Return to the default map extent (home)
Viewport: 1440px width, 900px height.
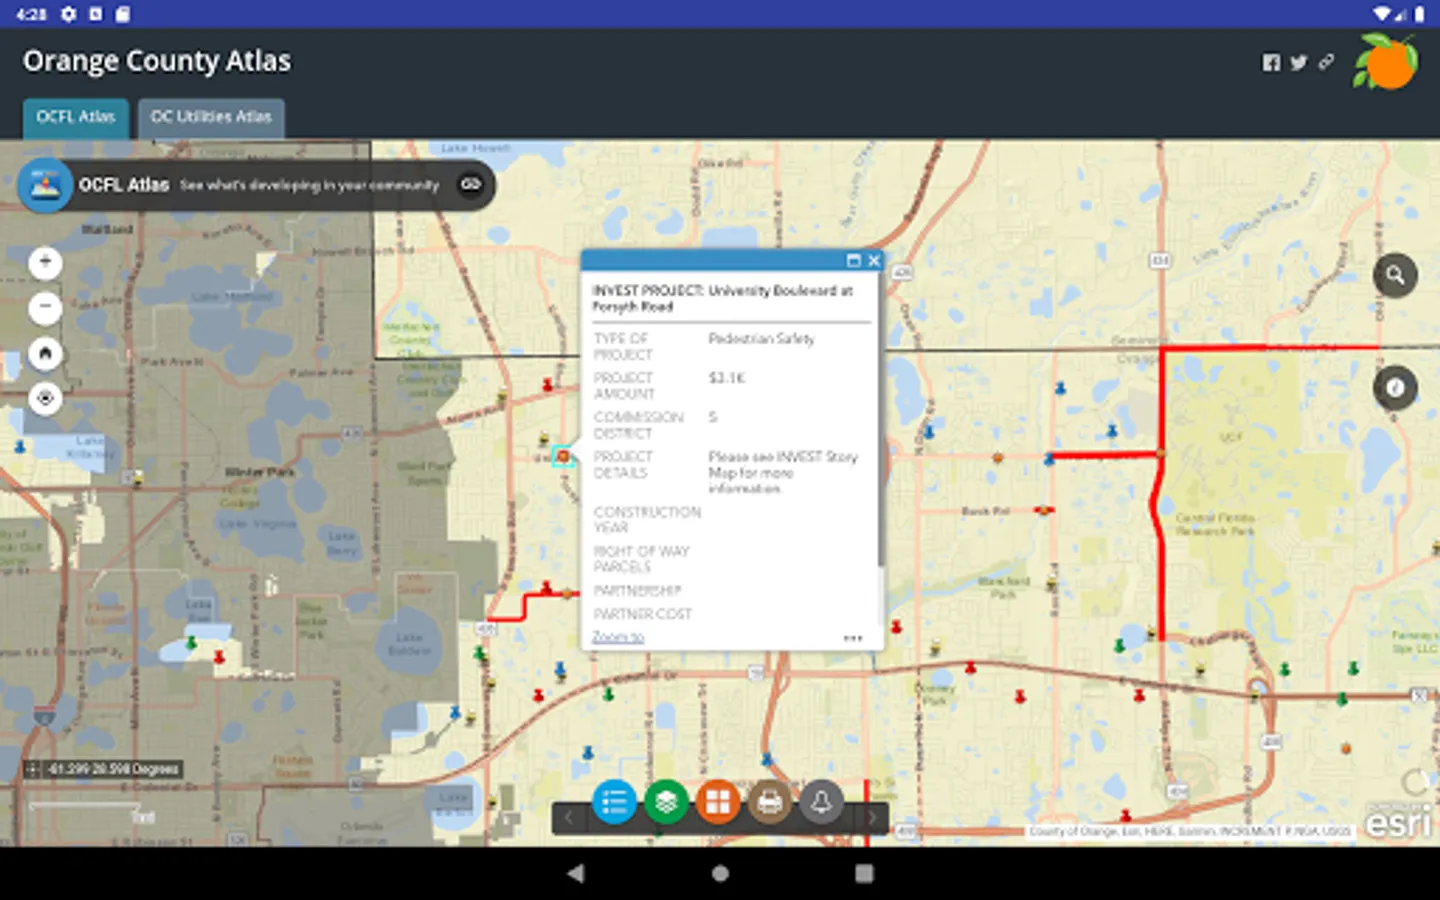(45, 353)
